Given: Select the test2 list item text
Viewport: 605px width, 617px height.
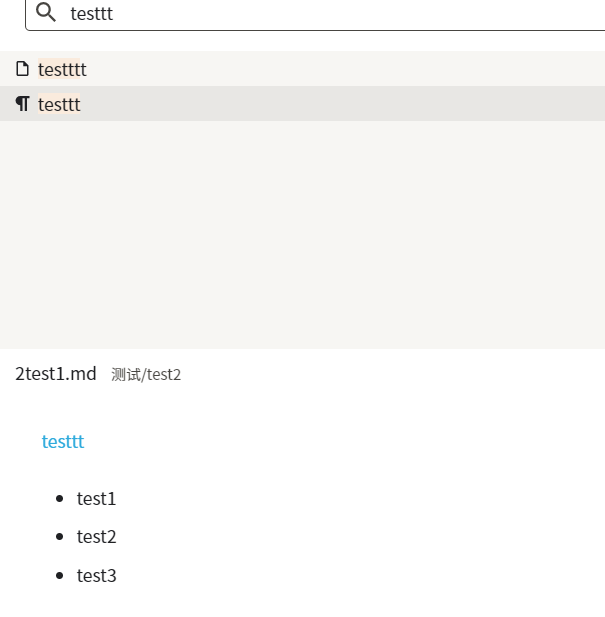Looking at the screenshot, I should (x=97, y=537).
